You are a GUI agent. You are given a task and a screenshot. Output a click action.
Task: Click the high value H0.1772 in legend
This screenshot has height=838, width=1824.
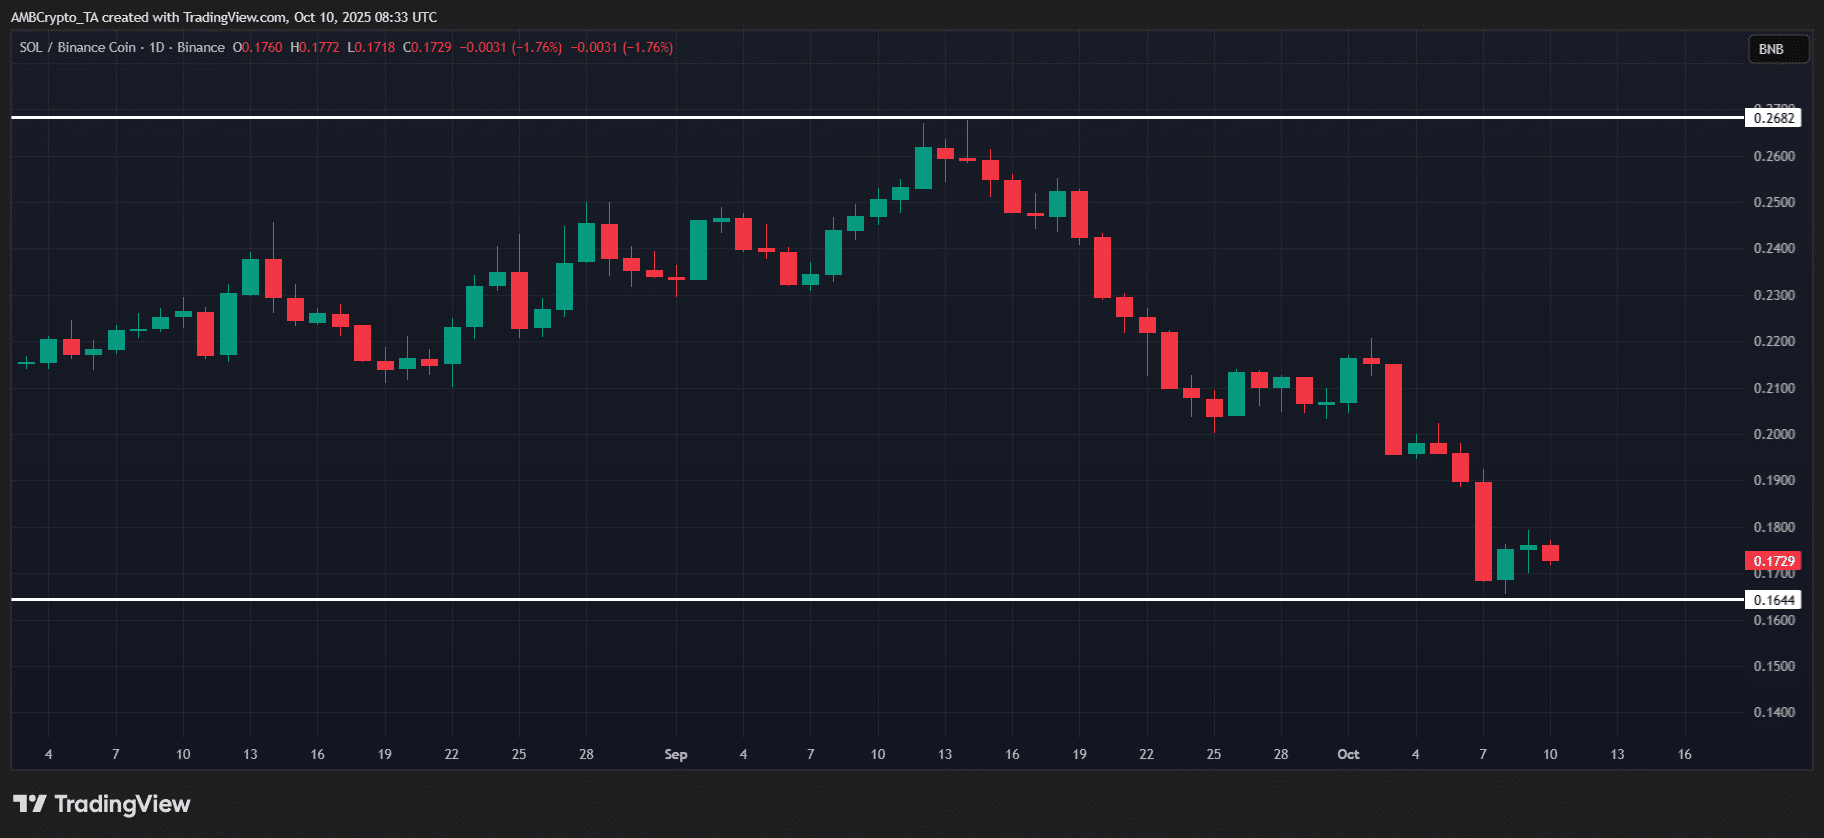click(315, 47)
